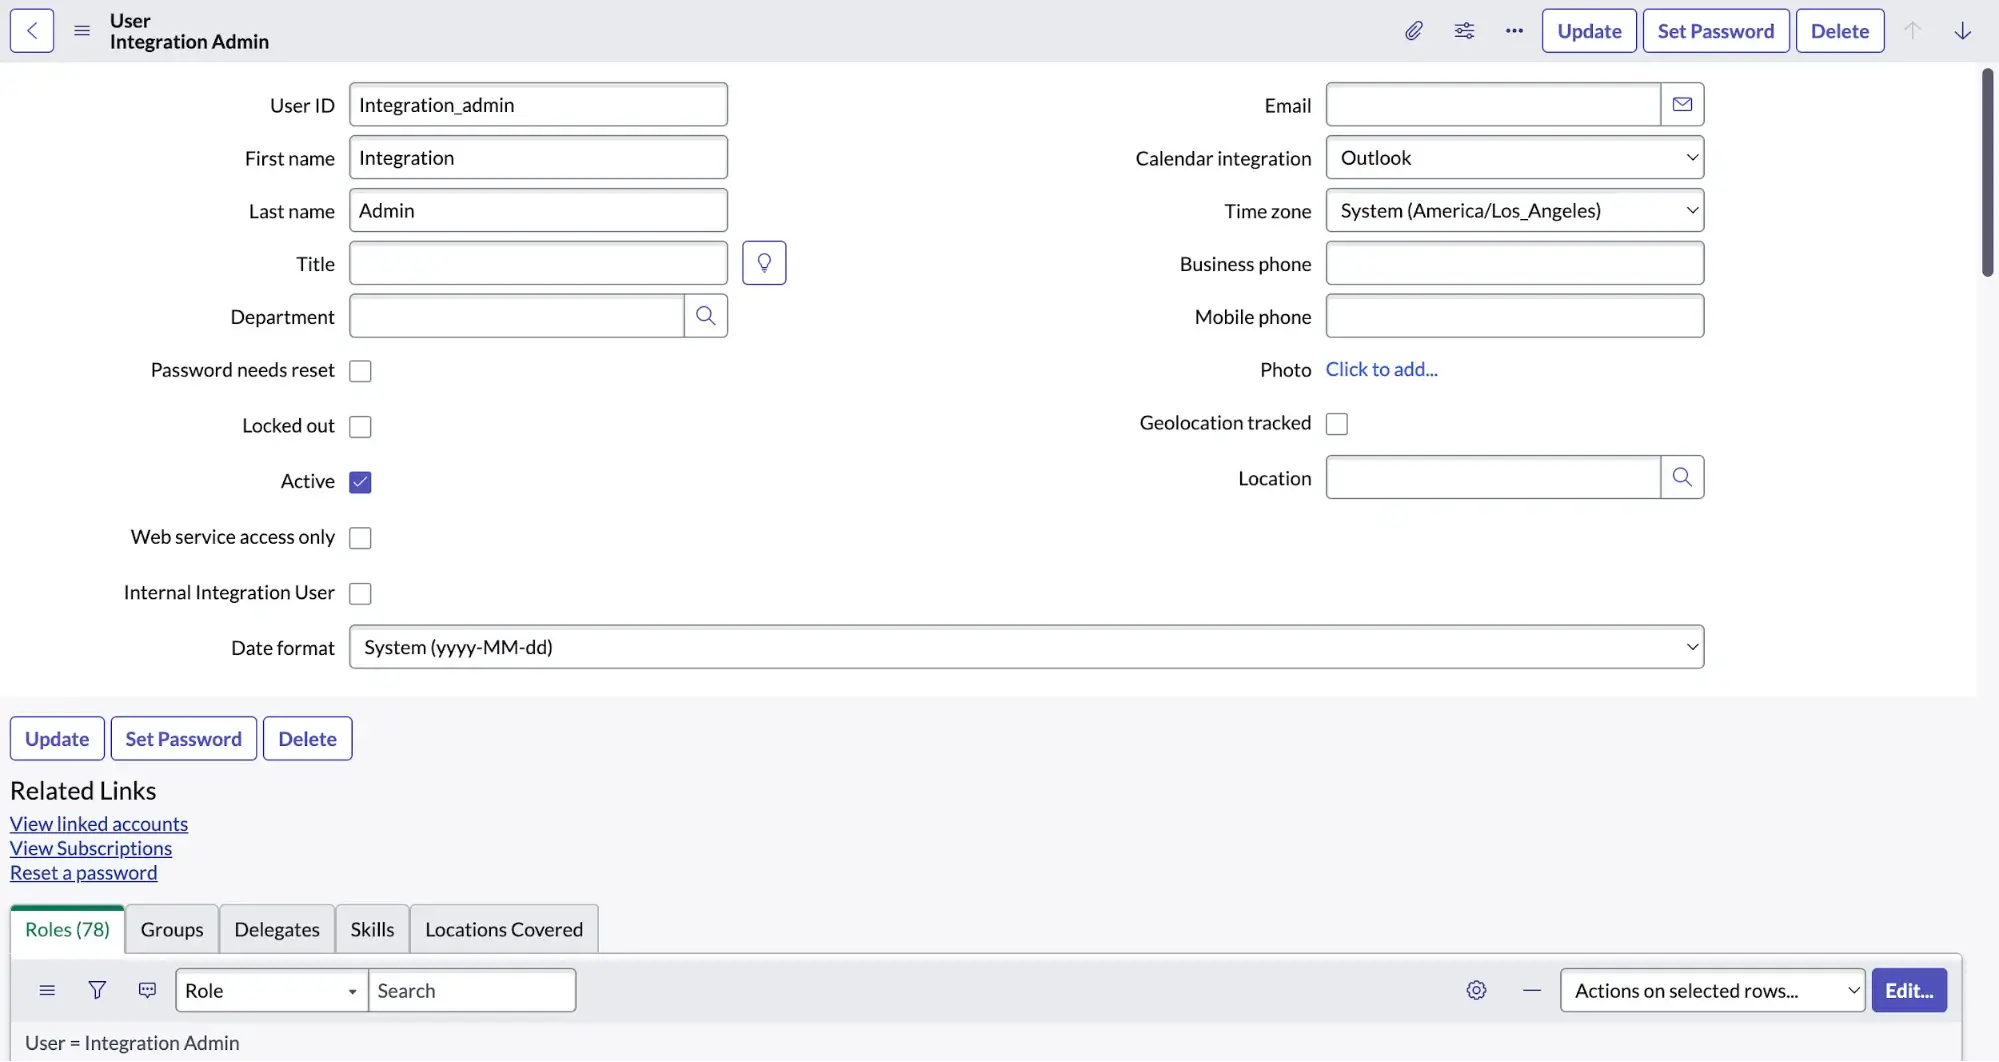1999x1062 pixels.
Task: Click the more options ellipsis icon
Action: coord(1513,31)
